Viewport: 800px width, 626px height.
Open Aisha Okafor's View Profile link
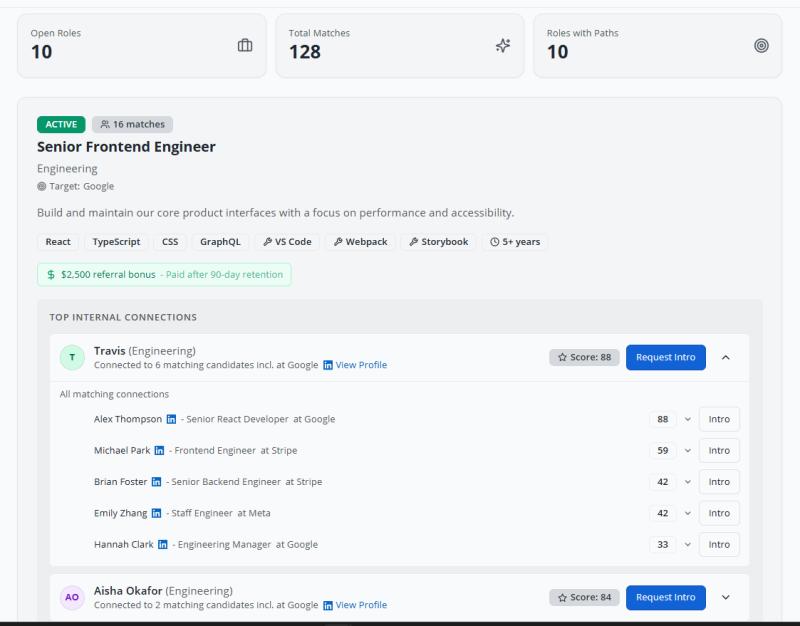(360, 605)
